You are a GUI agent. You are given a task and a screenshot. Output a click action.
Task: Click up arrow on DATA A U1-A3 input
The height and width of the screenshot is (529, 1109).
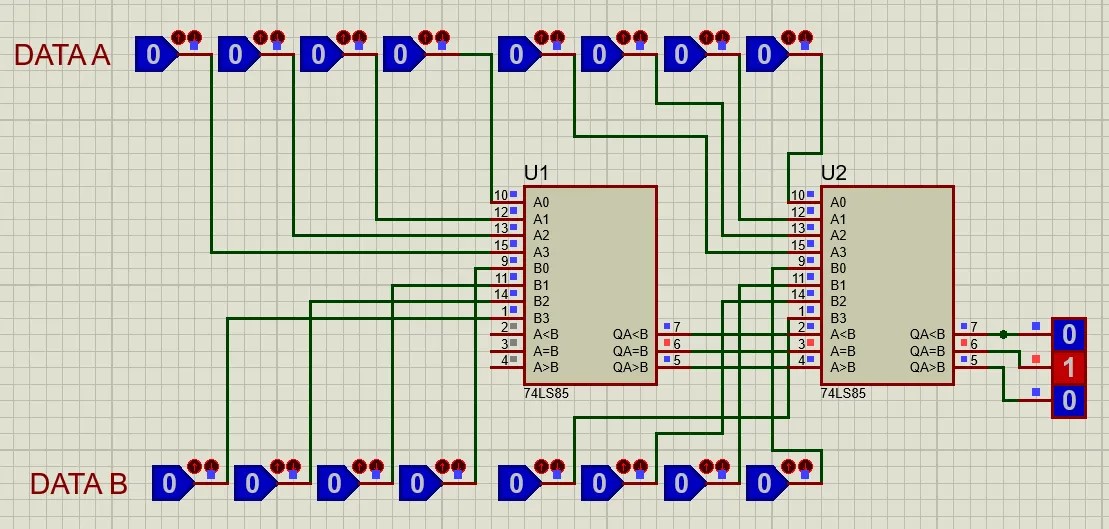tap(179, 37)
